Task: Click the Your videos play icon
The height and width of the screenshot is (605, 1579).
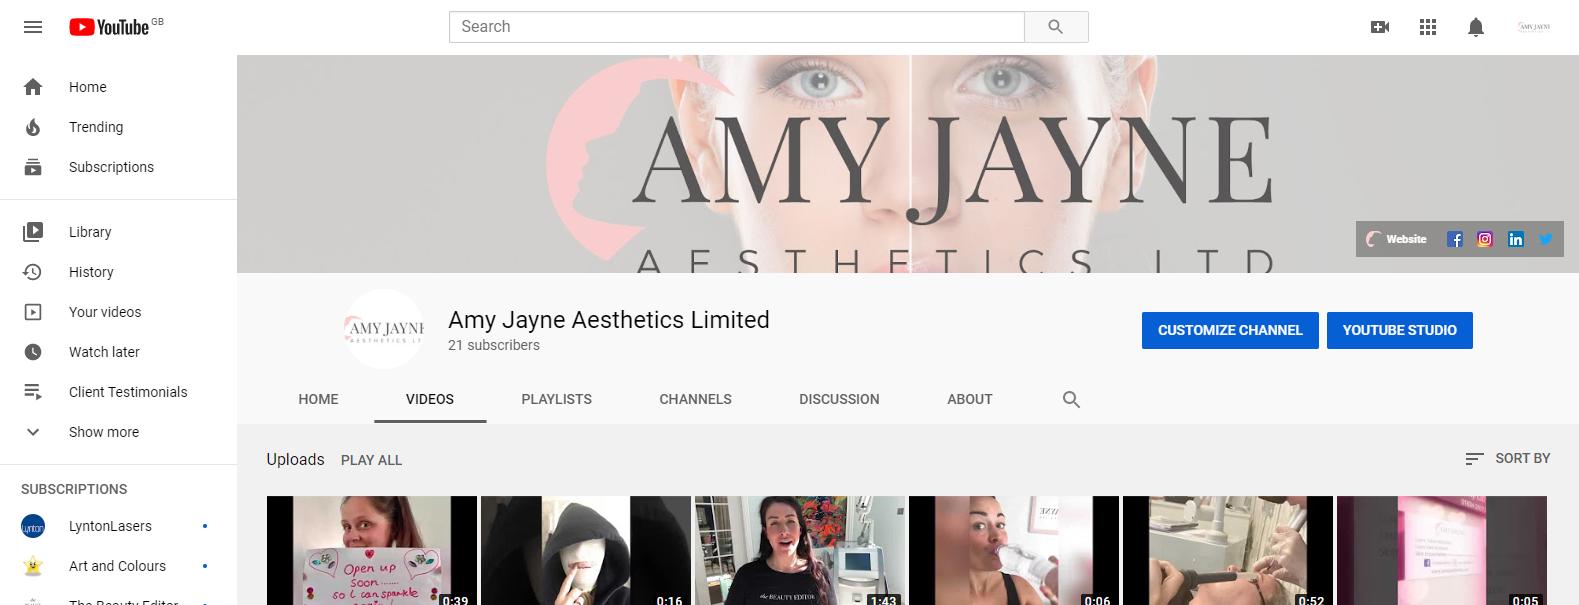Action: (x=33, y=312)
